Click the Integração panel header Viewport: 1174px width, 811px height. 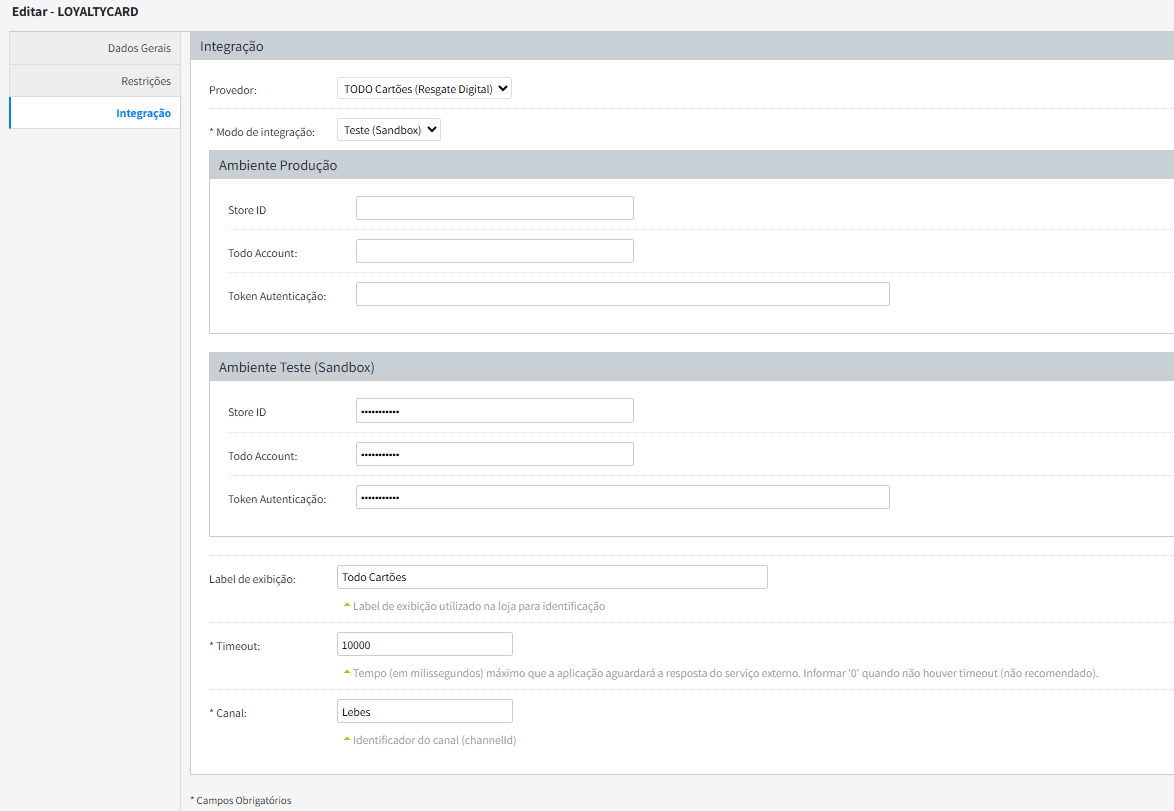point(232,46)
